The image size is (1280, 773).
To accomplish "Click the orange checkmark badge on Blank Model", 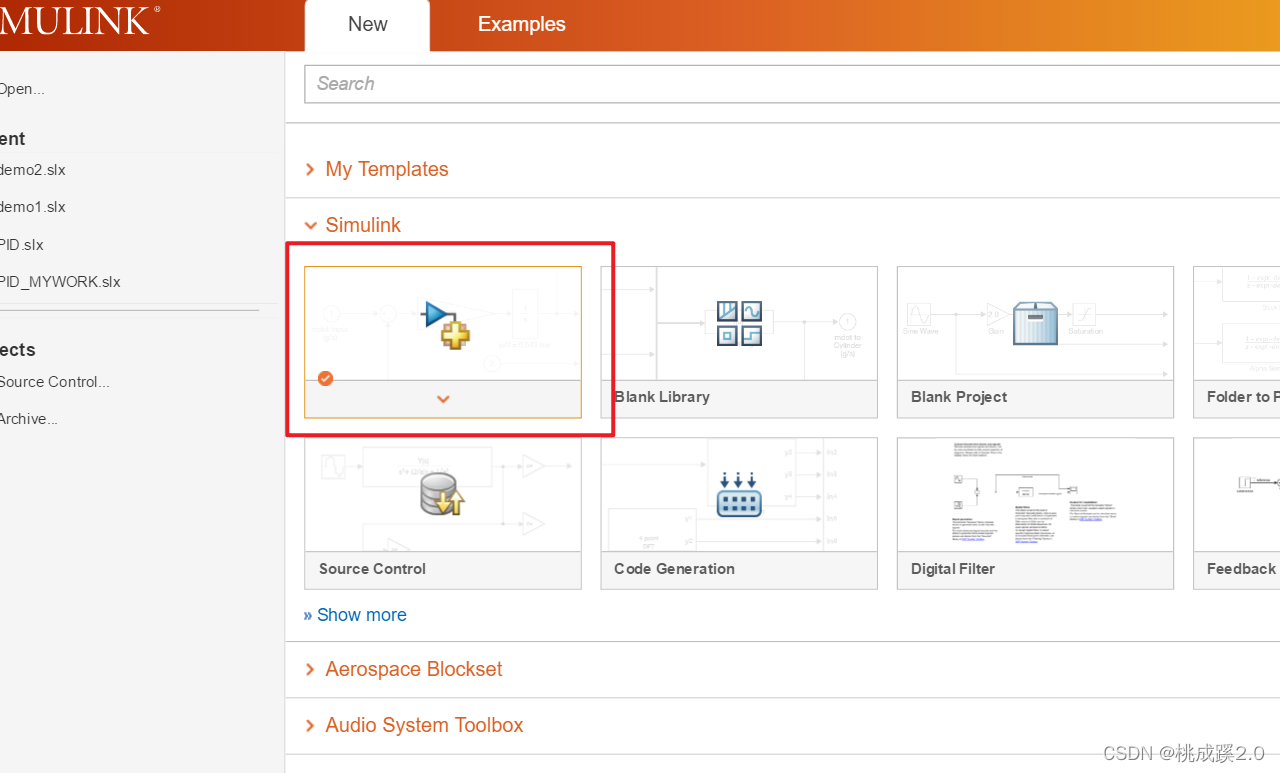I will [x=325, y=378].
